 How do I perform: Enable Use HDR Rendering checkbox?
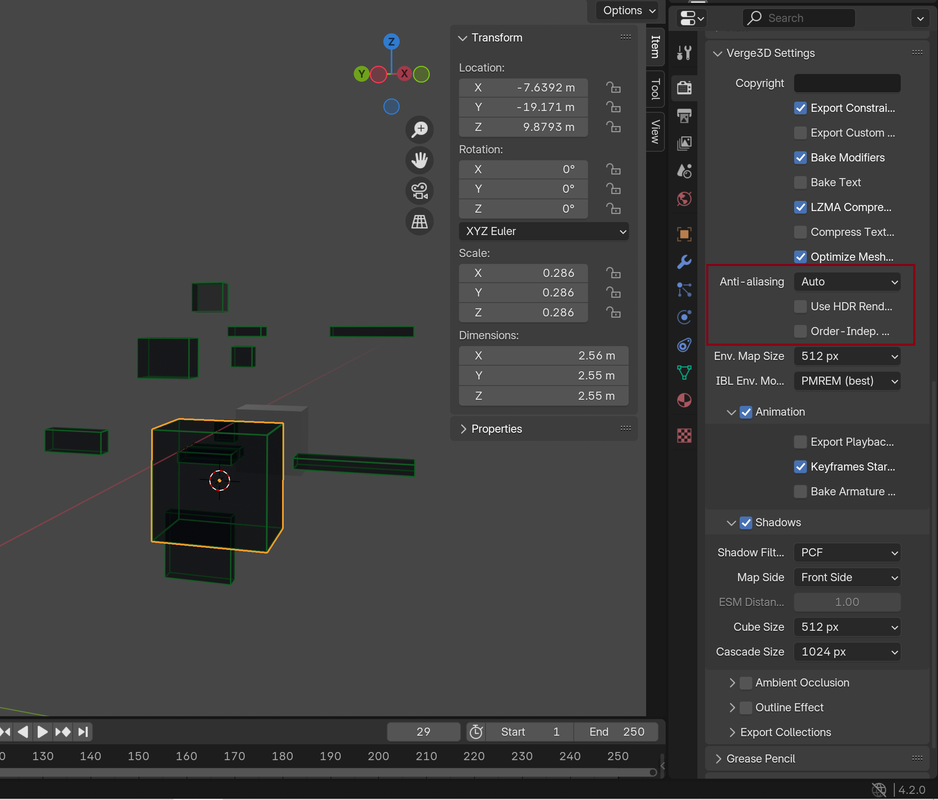pos(800,306)
